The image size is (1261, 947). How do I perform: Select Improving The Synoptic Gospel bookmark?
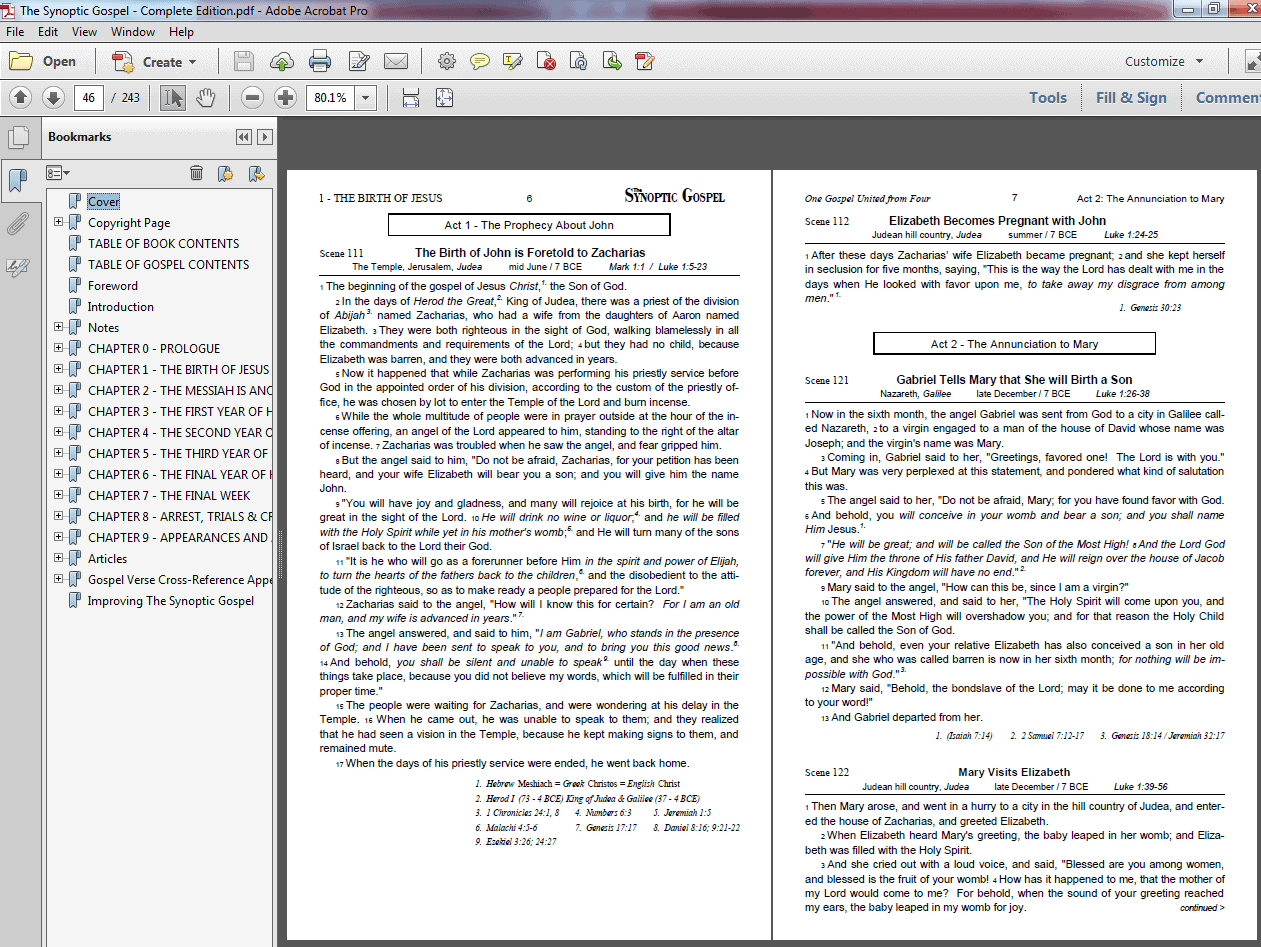170,601
